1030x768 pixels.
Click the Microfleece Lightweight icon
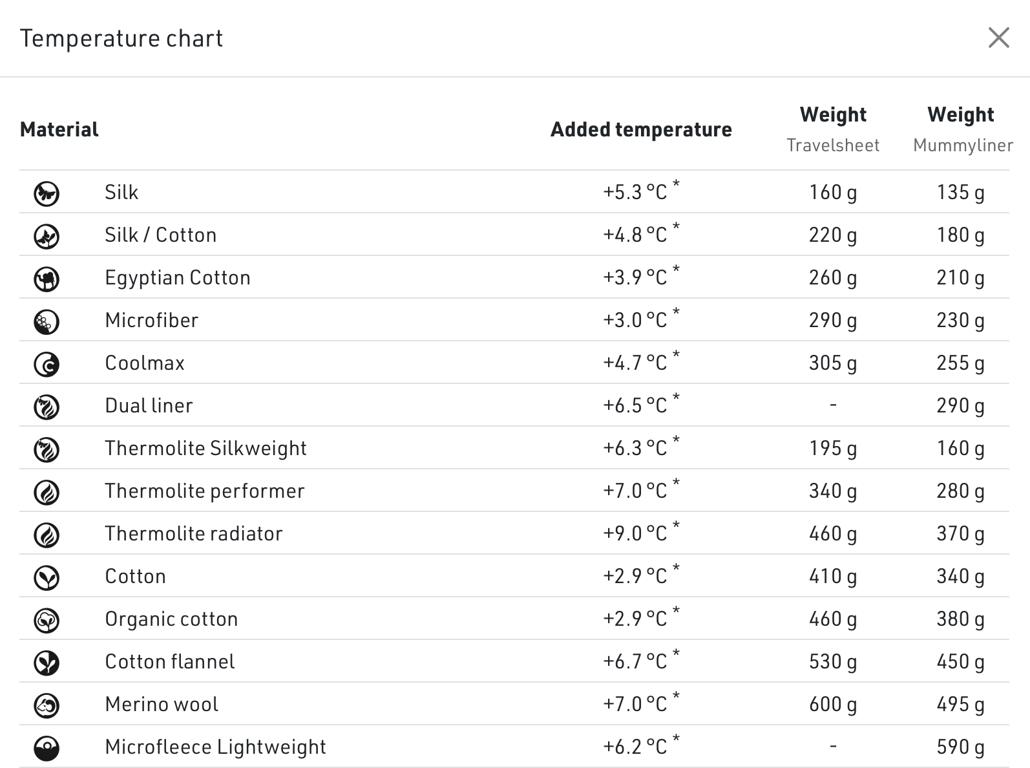click(47, 748)
